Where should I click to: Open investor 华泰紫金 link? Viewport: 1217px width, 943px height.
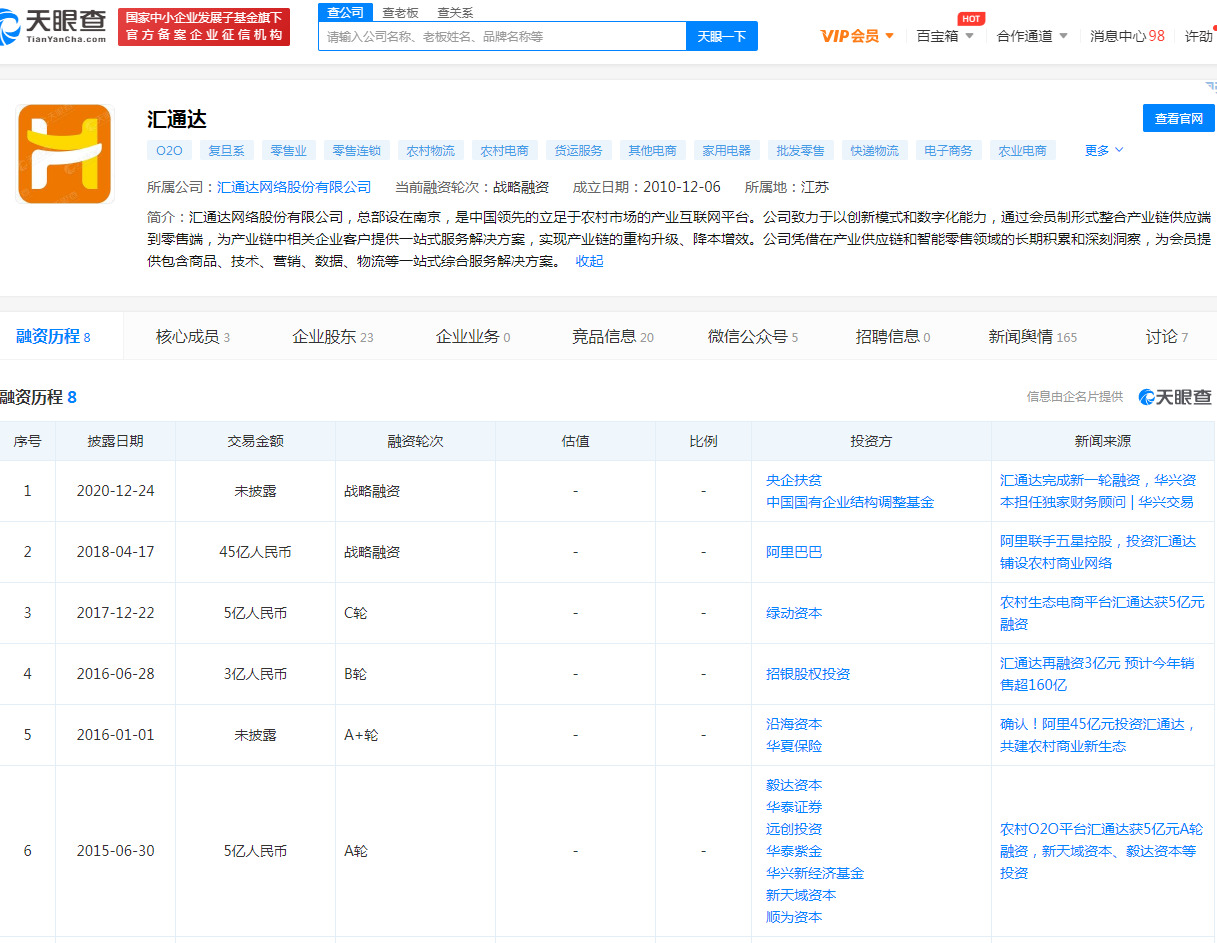(x=794, y=851)
